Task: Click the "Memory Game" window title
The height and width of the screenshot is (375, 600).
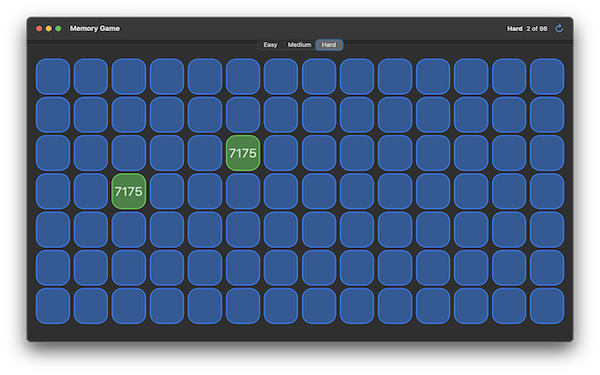Action: point(95,28)
